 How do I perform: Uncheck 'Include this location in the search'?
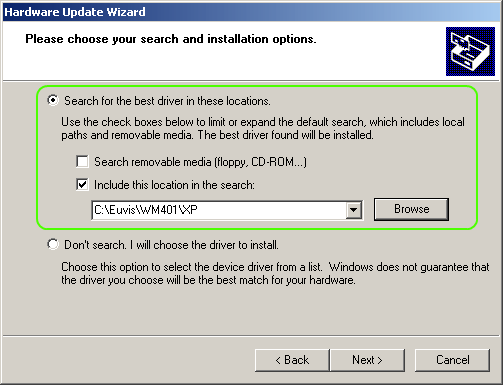[82, 184]
